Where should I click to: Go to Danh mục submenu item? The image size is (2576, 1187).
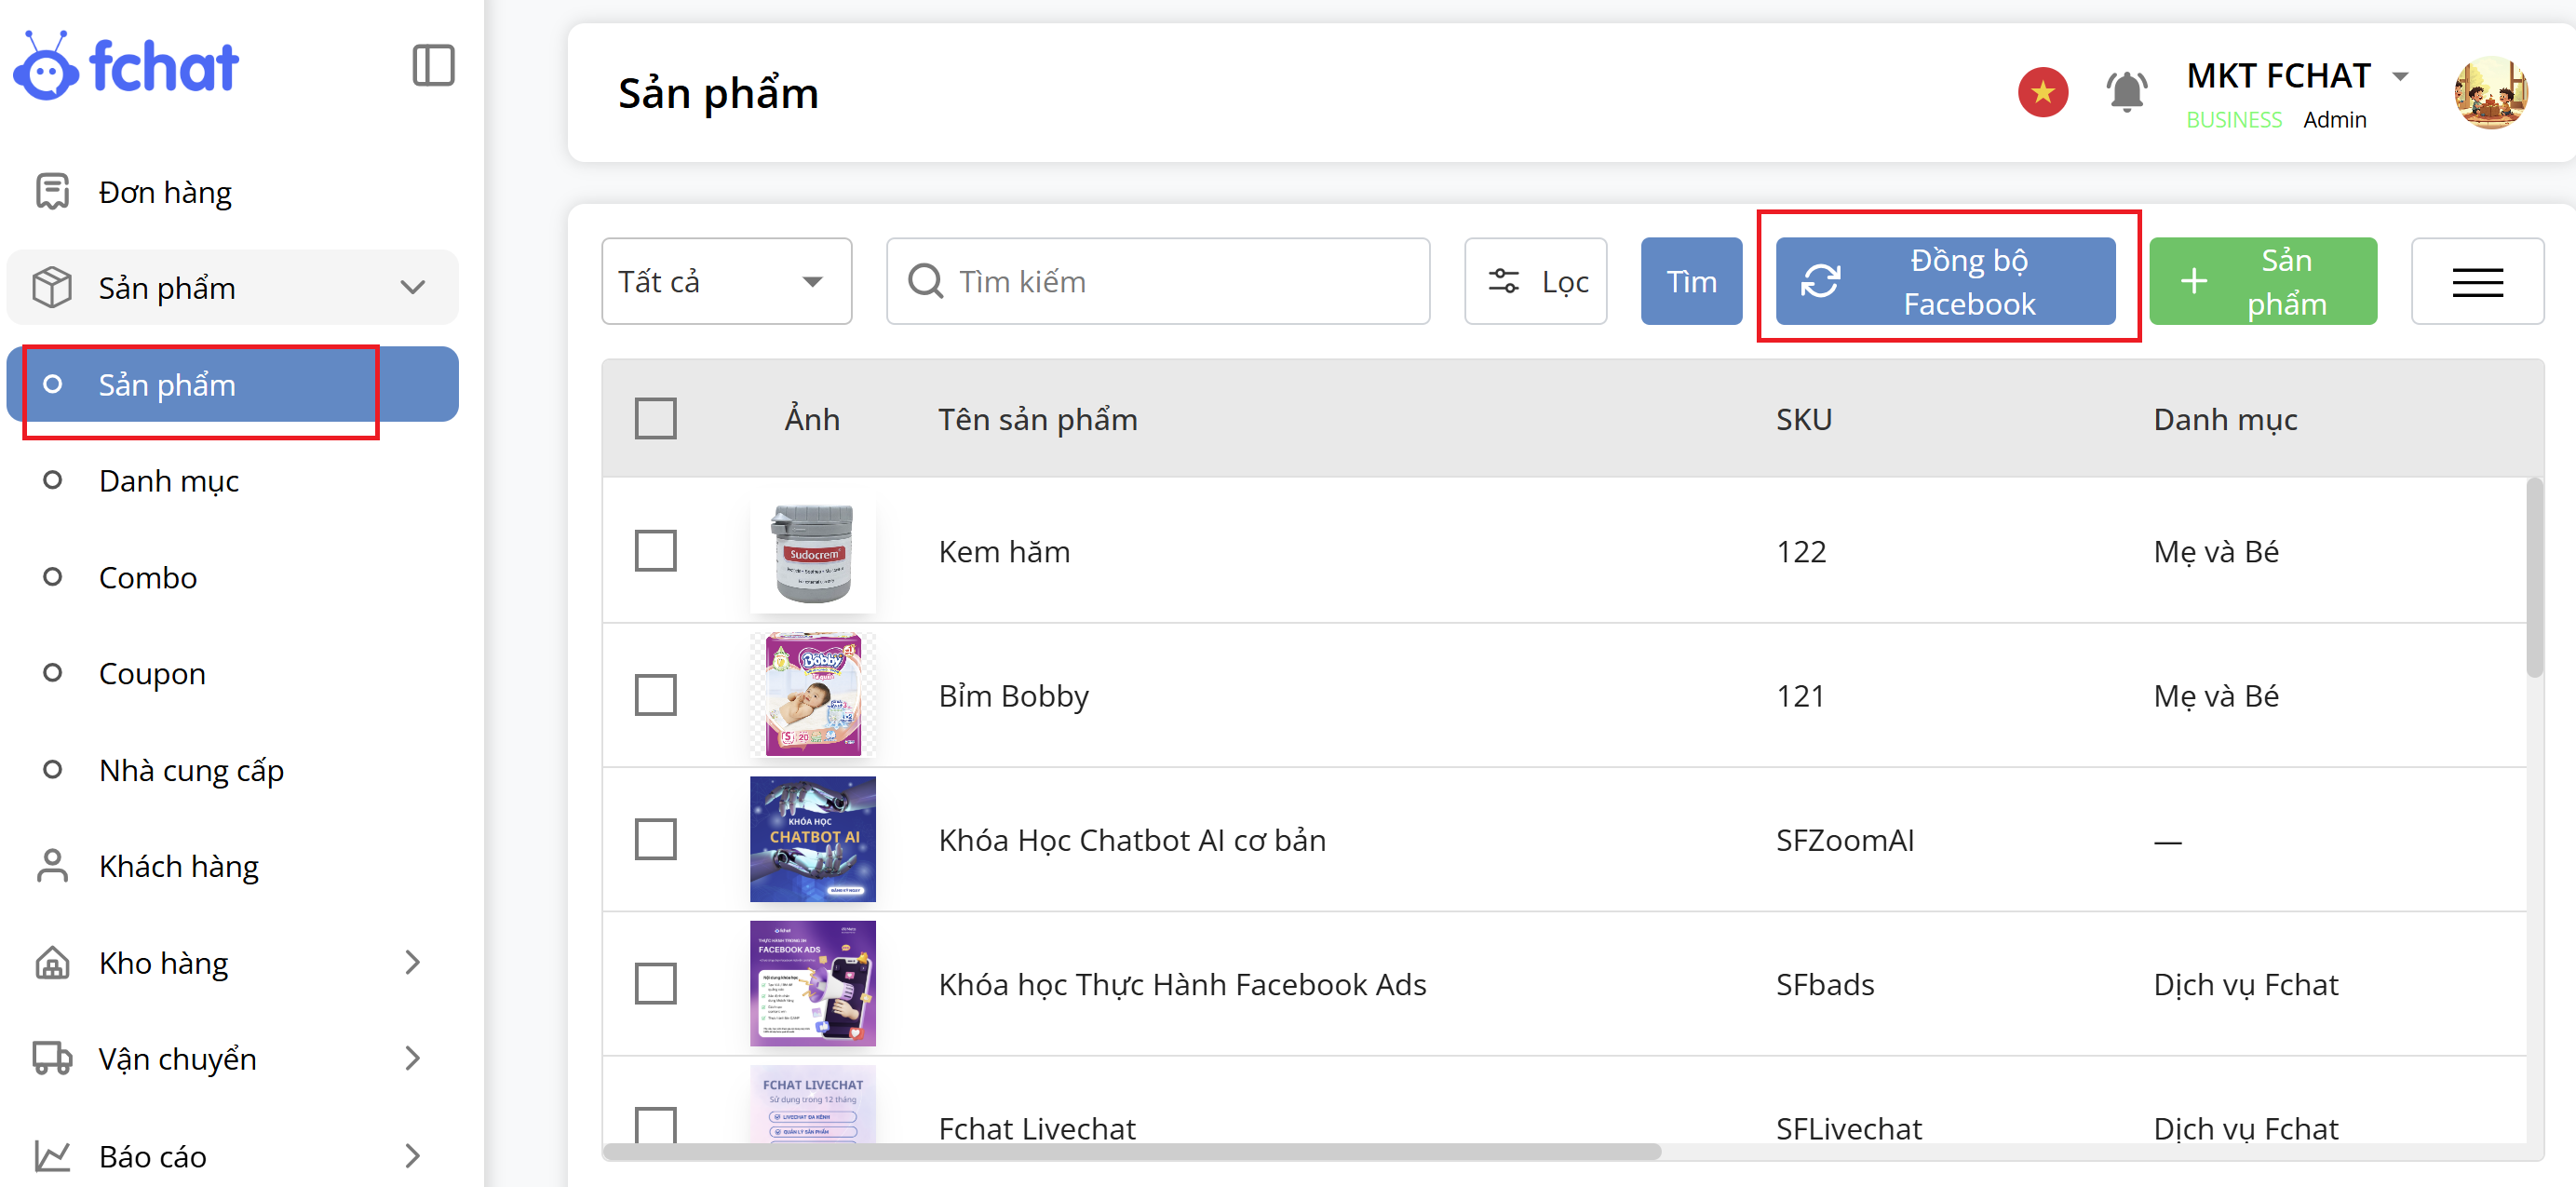tap(169, 481)
